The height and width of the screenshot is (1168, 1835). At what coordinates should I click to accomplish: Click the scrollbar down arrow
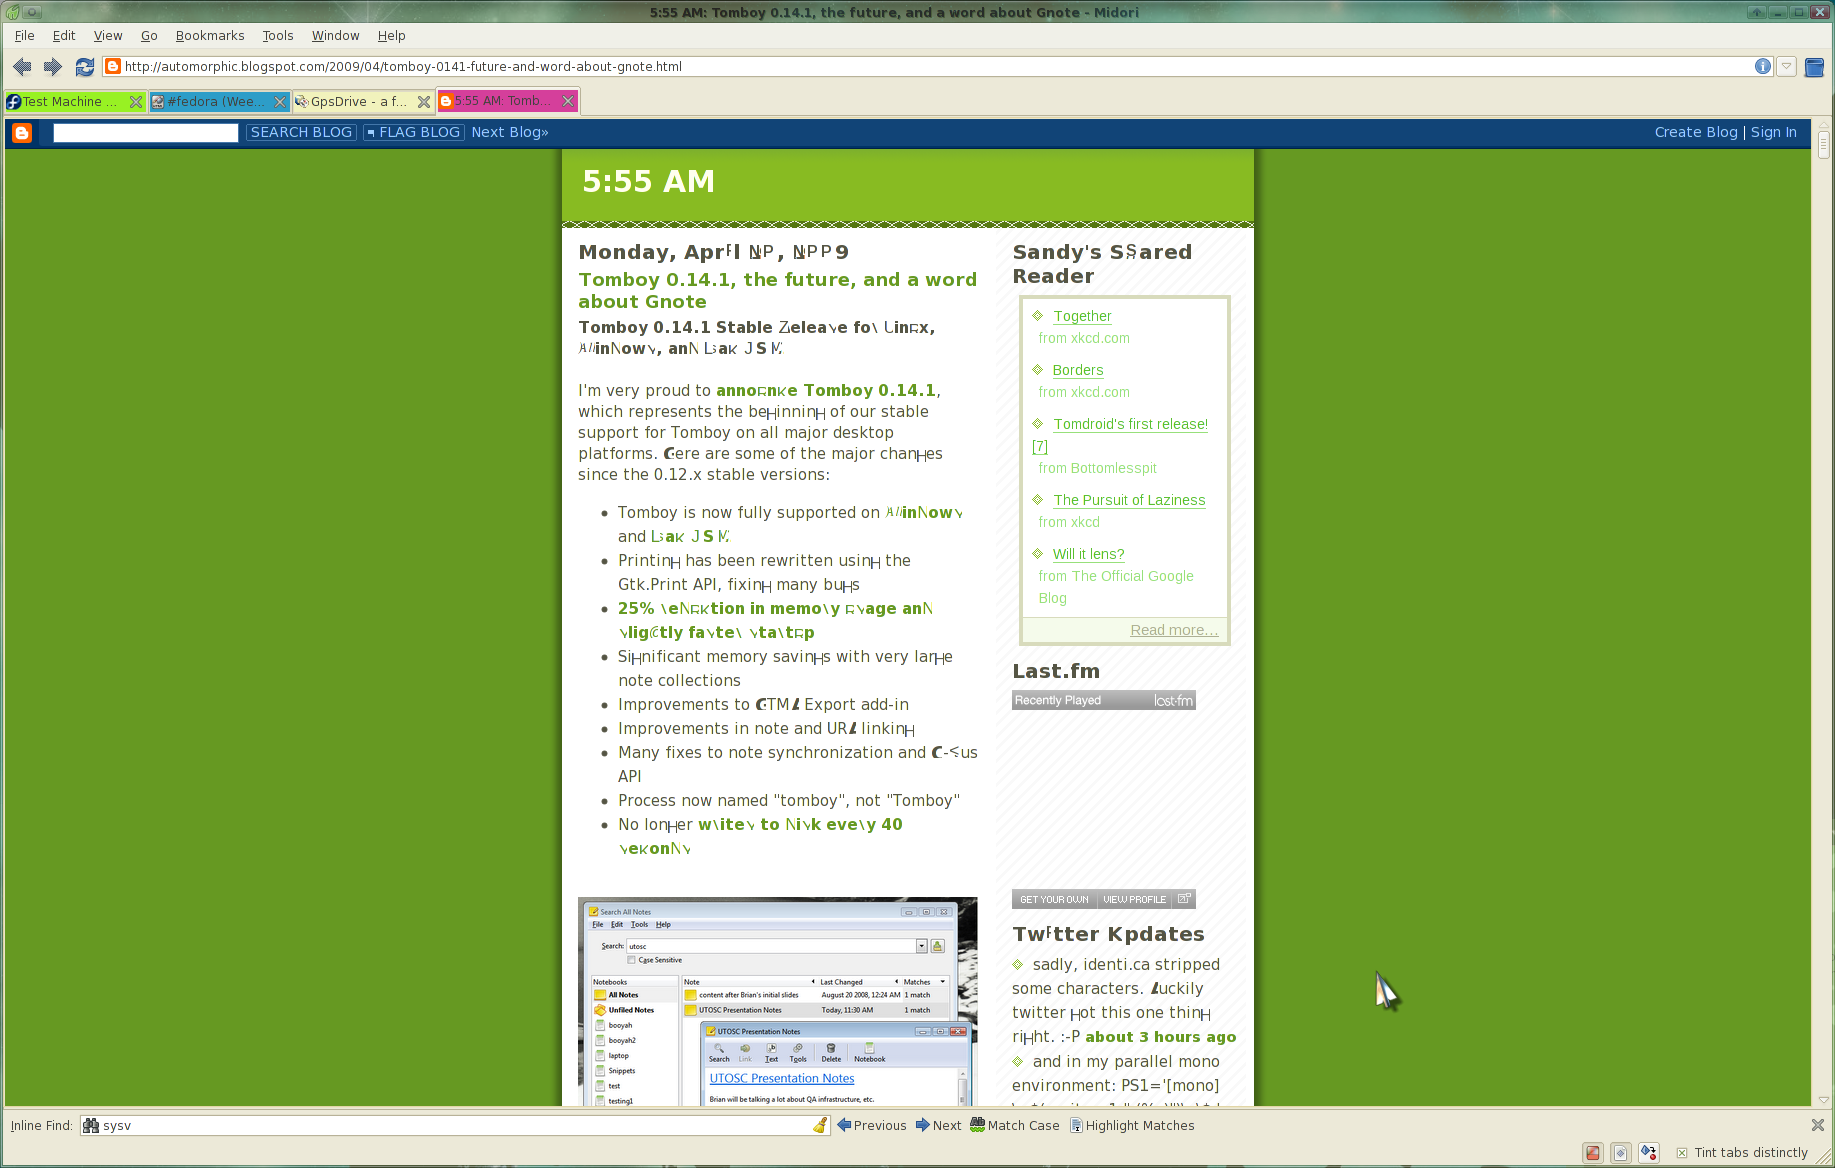(1823, 1099)
